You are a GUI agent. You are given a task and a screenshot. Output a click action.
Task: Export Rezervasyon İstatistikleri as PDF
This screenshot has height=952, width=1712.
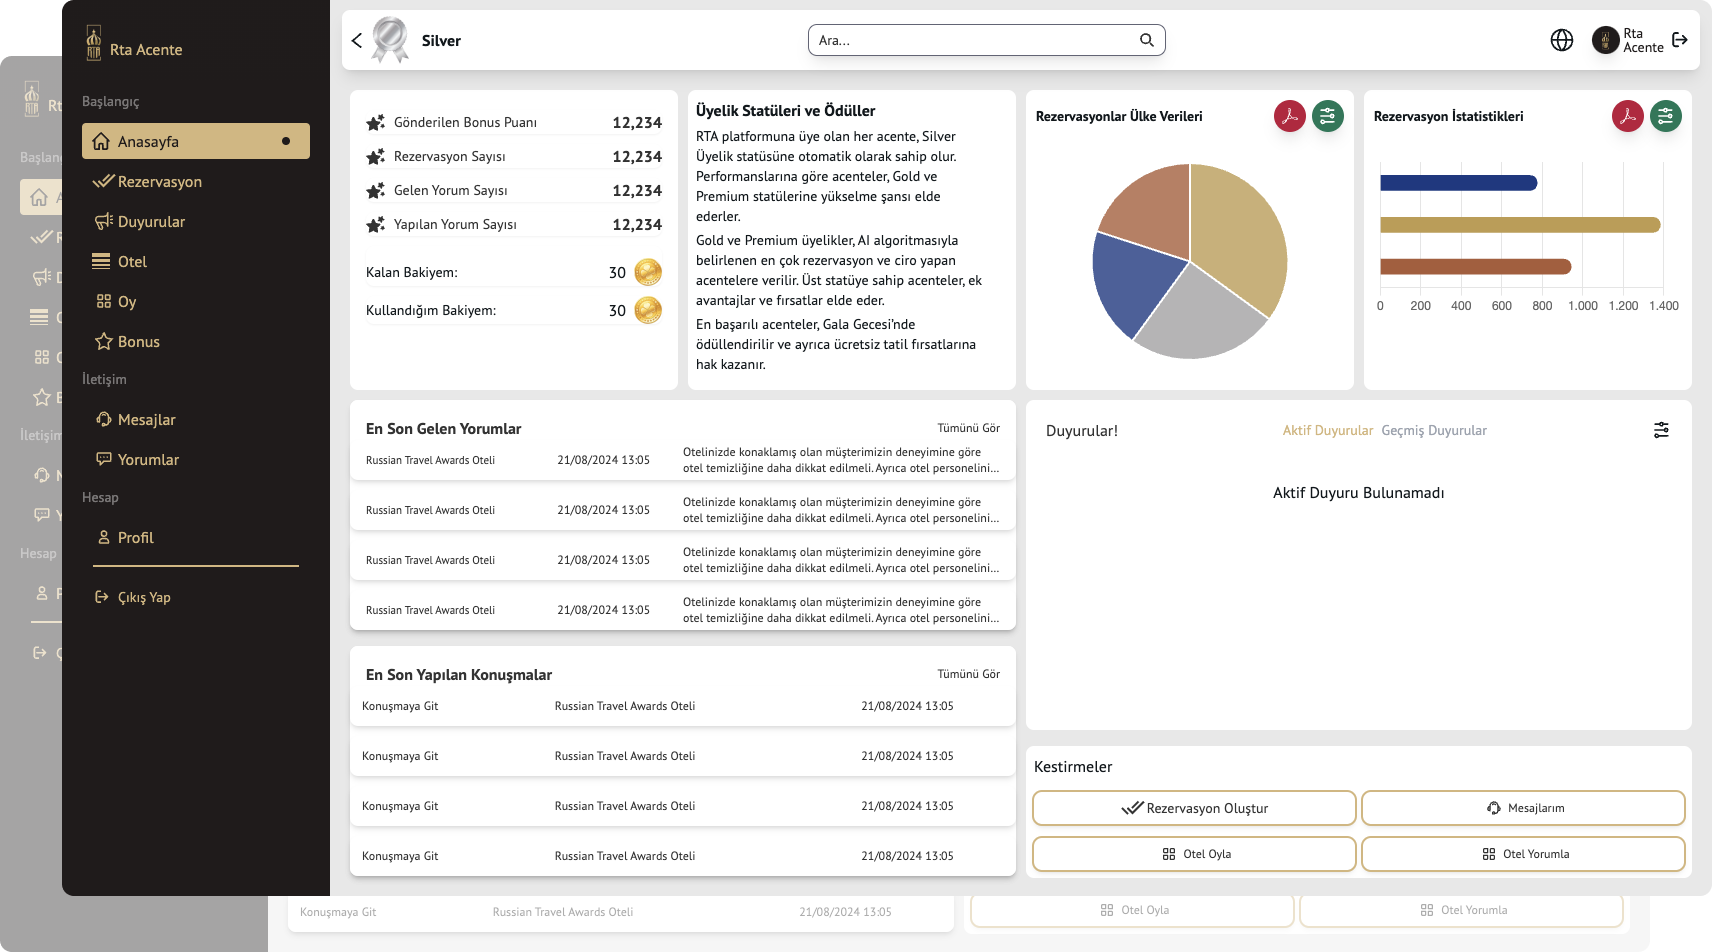(1627, 116)
